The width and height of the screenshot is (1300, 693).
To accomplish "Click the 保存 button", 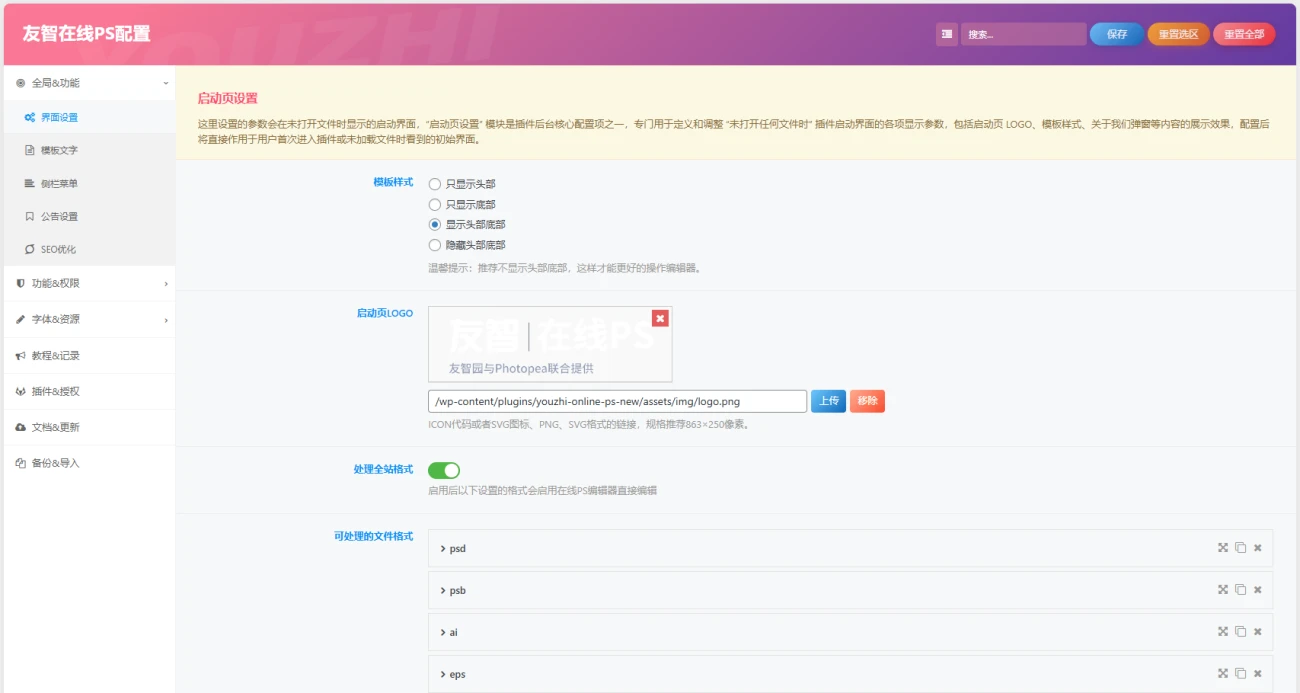I will click(1115, 33).
